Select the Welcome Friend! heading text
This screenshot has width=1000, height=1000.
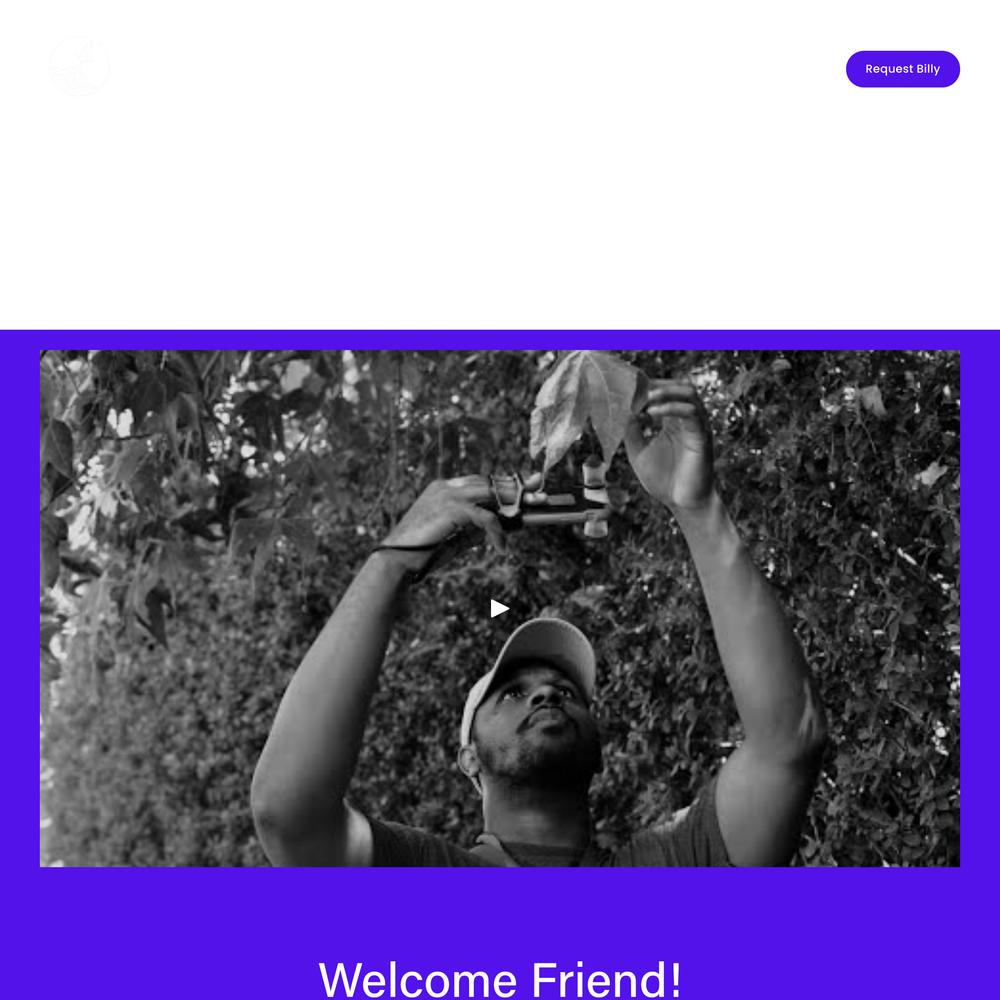(500, 979)
